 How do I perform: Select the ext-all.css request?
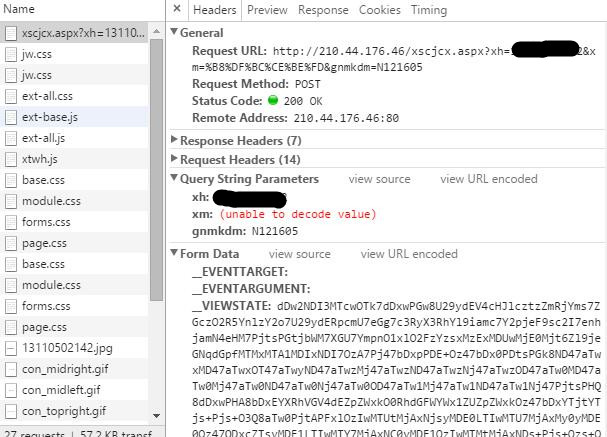click(x=74, y=96)
